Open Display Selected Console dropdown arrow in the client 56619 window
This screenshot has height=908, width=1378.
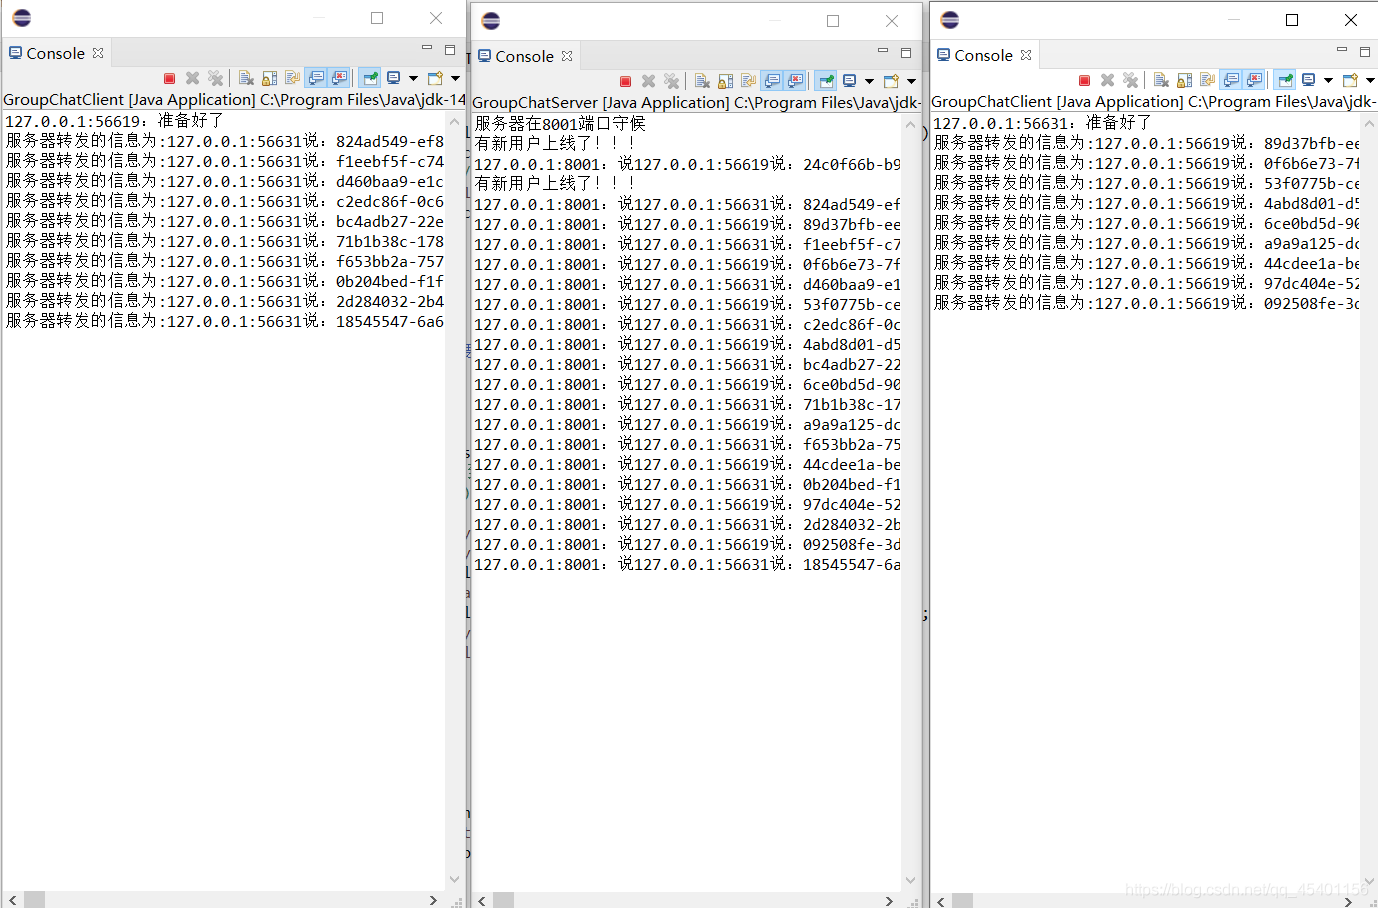click(x=413, y=78)
